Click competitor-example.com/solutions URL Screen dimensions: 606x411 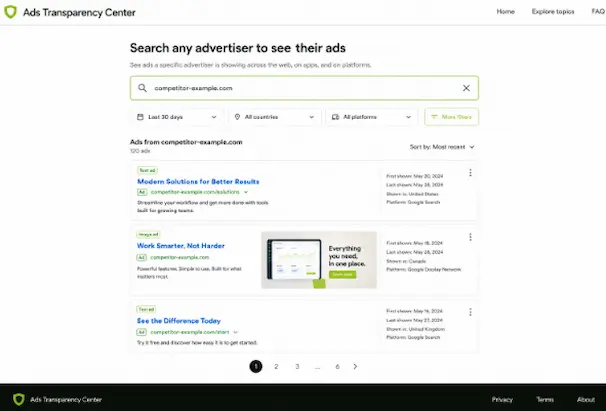click(x=195, y=192)
